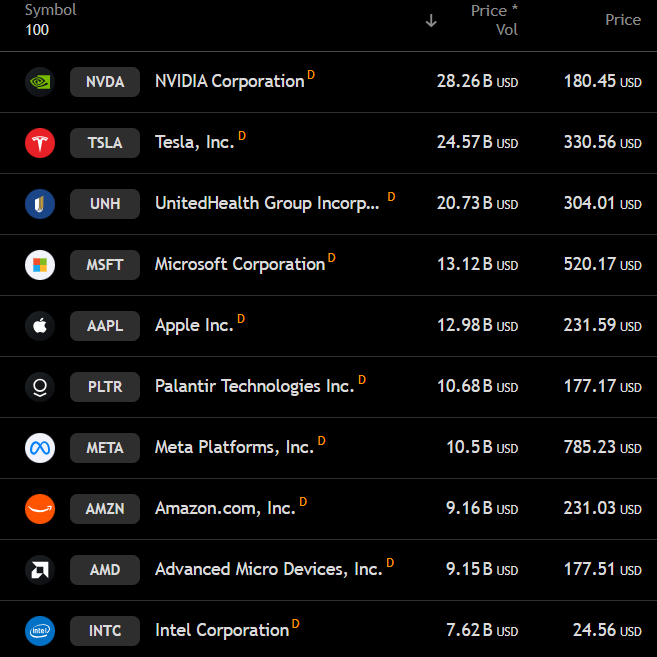Select AMD's 9.15 B USD value
Viewport: 657px width, 657px height.
tap(482, 569)
